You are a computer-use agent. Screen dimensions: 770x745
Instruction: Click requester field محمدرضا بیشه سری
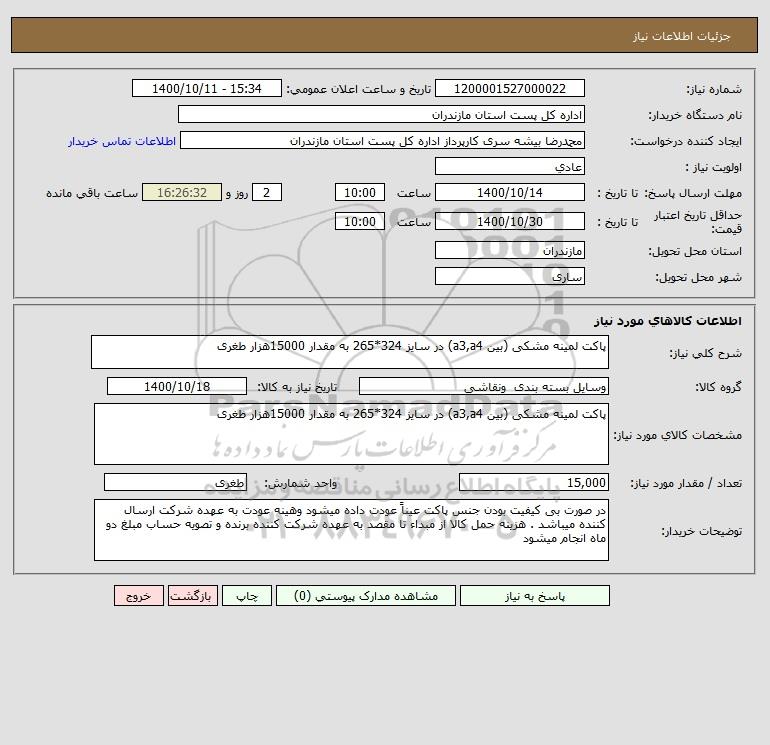383,140
